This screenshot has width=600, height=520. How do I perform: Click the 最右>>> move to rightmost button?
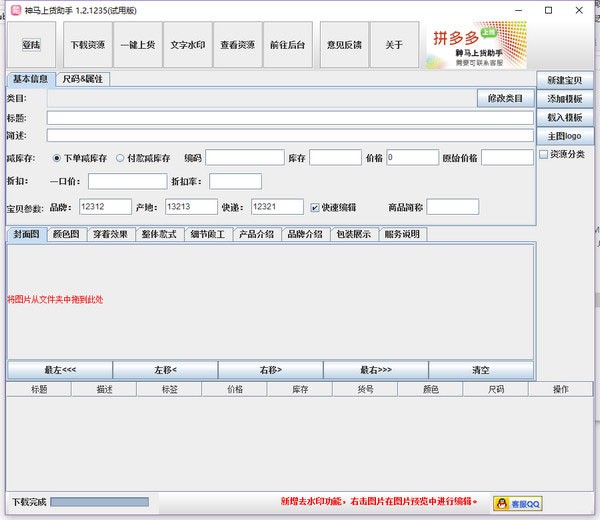tap(376, 370)
